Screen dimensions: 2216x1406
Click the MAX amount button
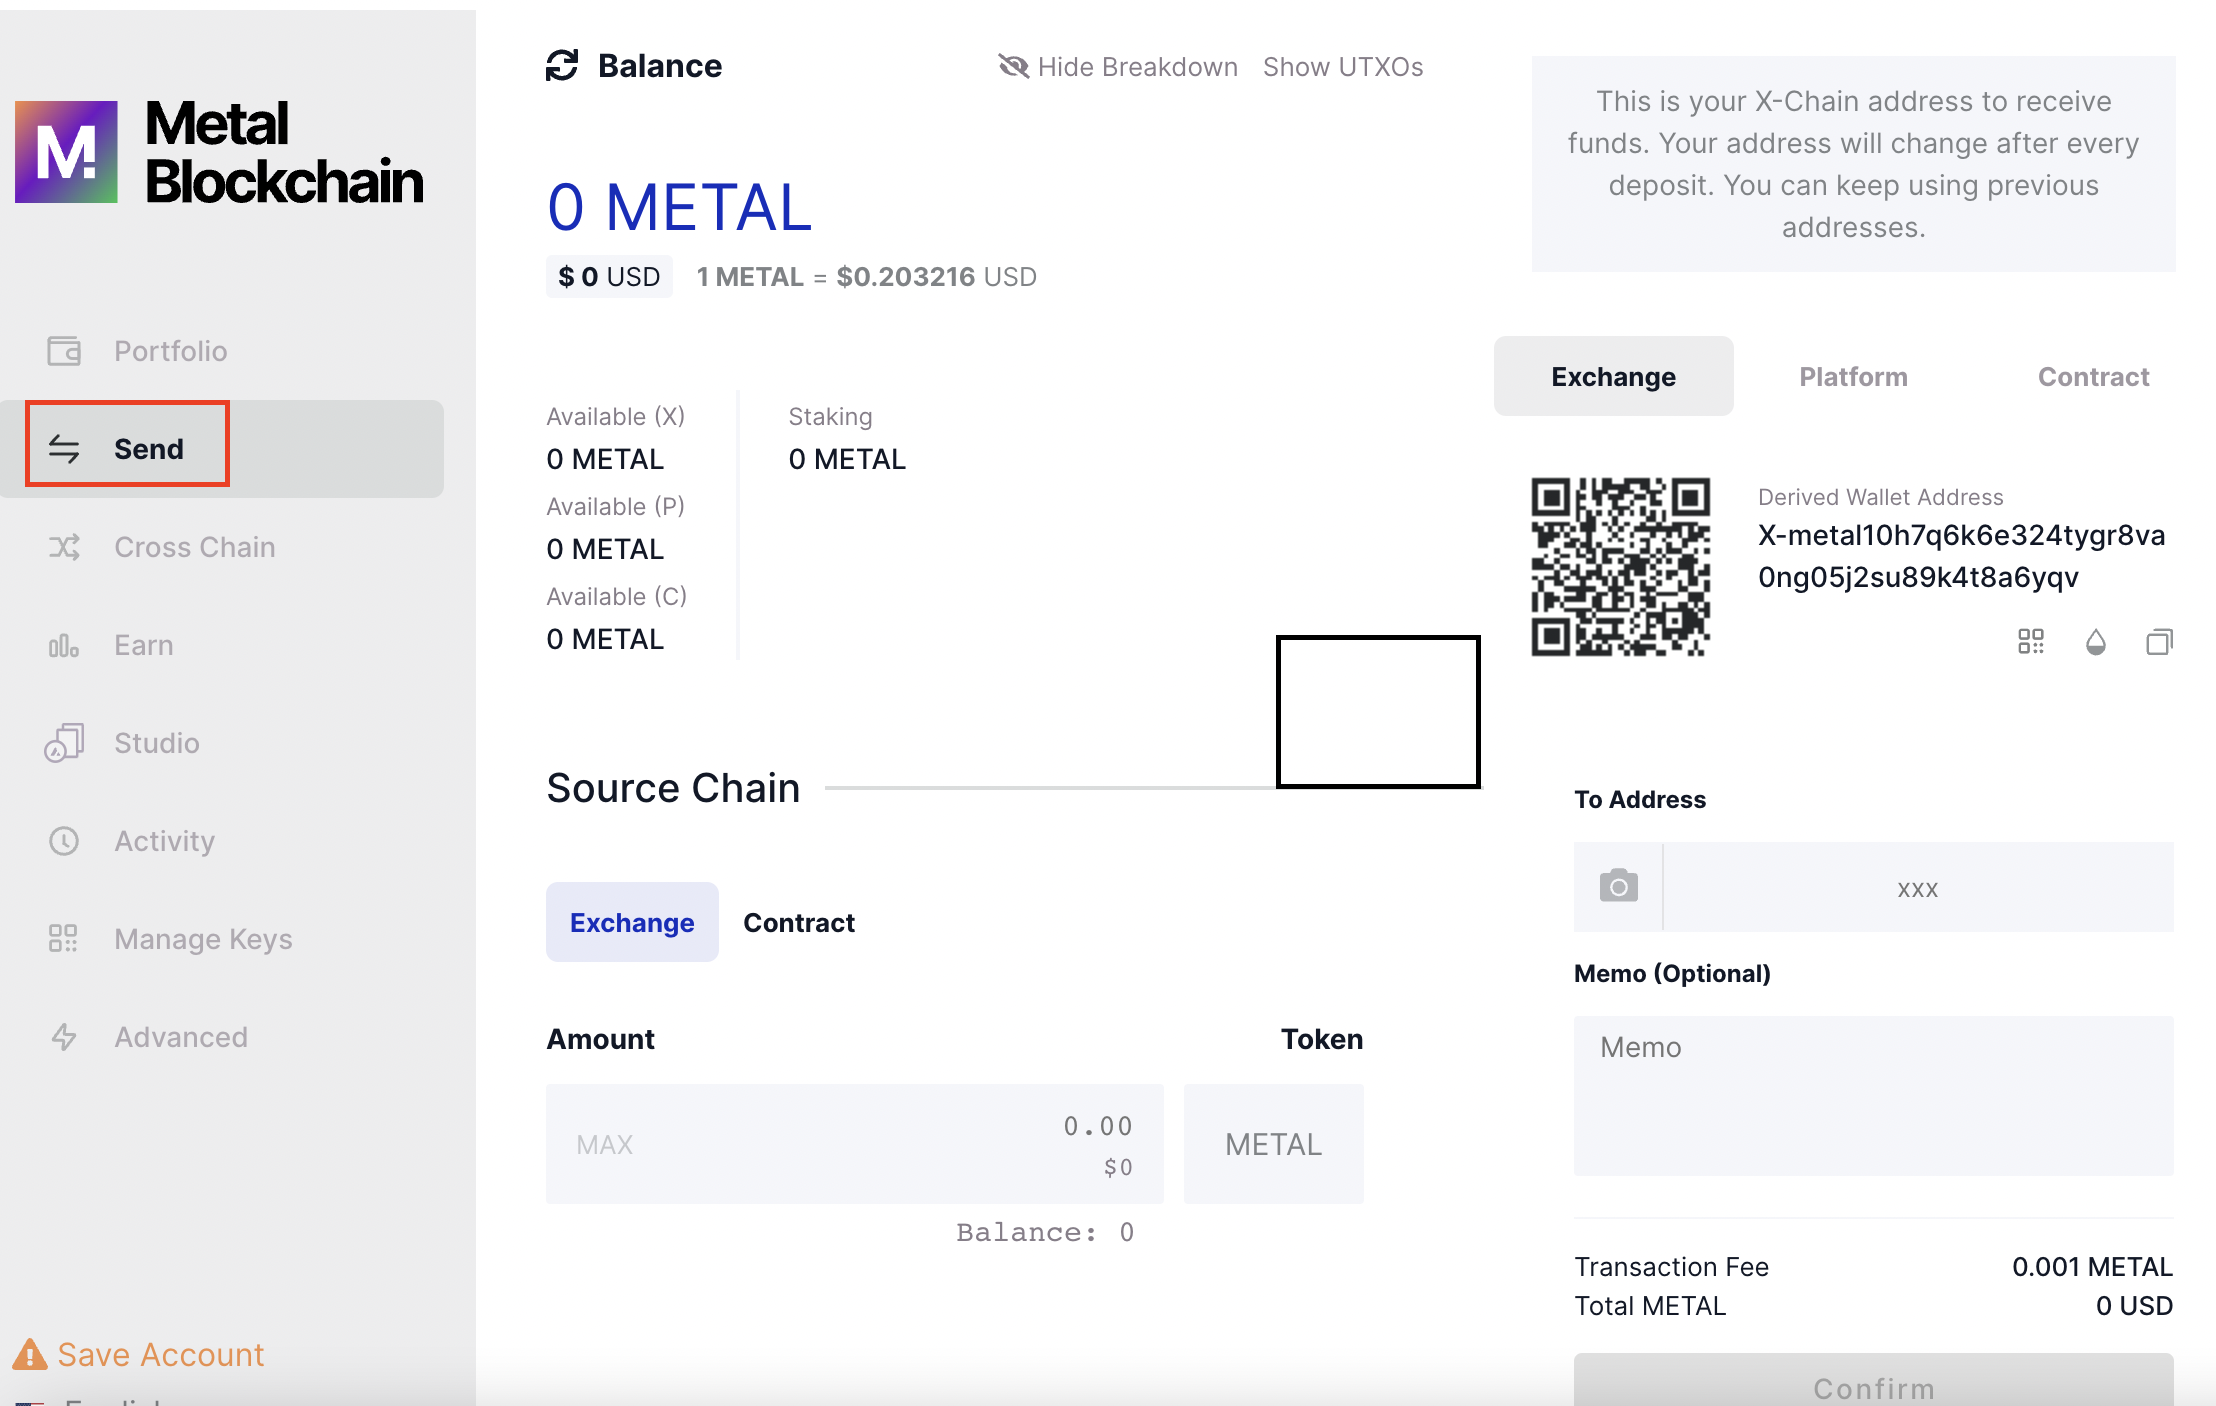pyautogui.click(x=604, y=1144)
